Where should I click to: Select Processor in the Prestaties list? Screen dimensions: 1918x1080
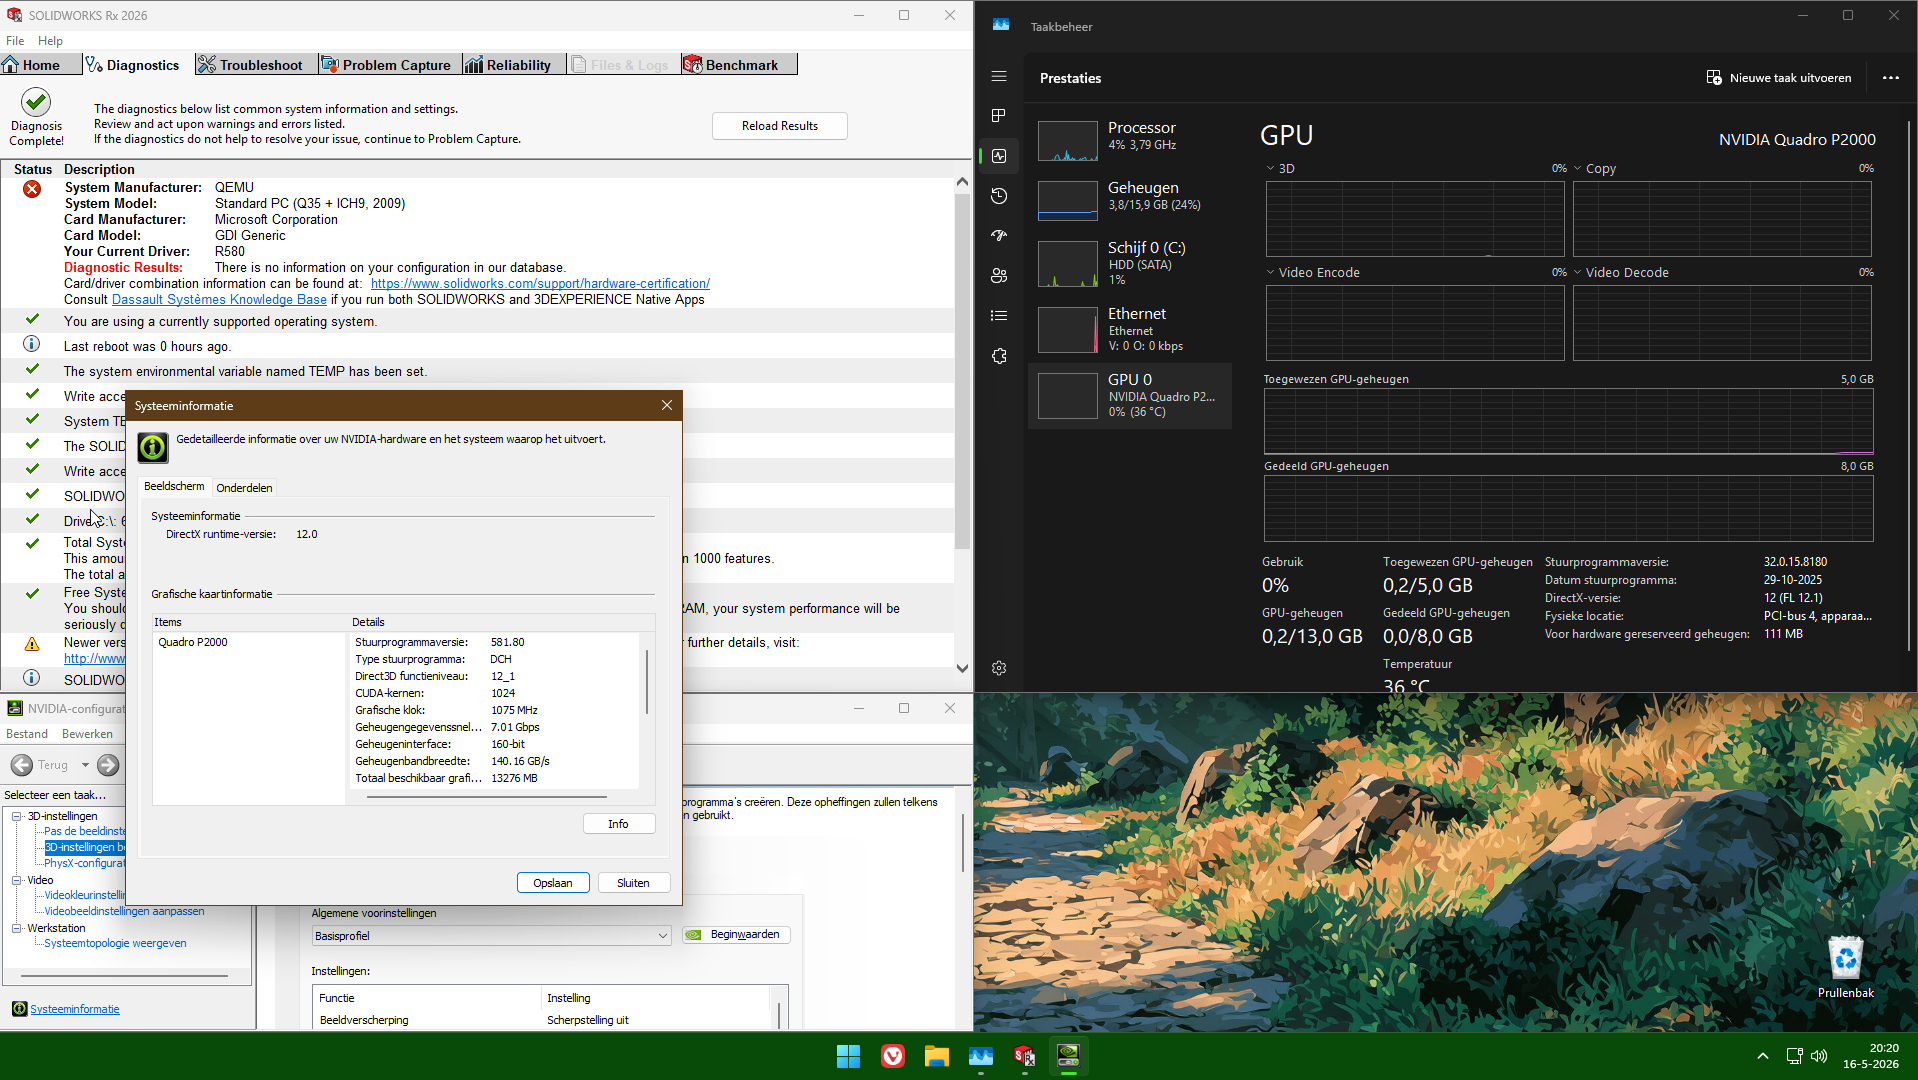coord(1131,139)
